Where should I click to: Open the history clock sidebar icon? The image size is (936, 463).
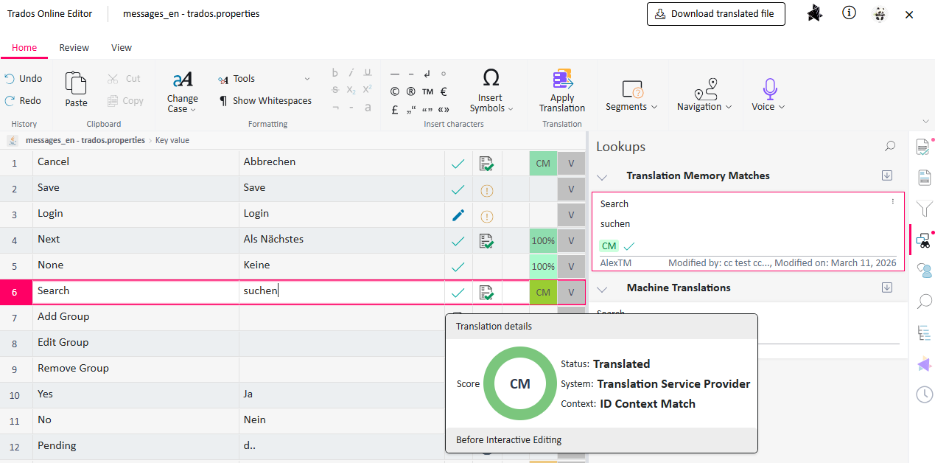coord(924,394)
